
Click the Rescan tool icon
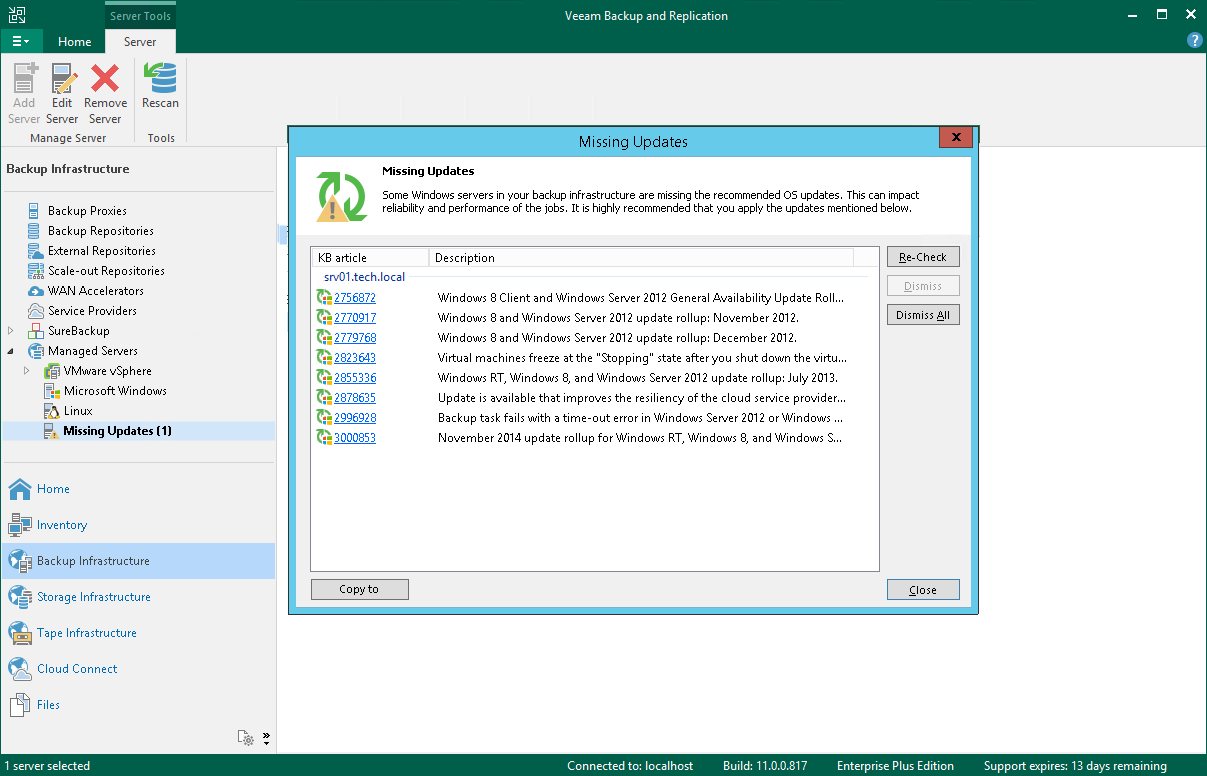click(x=160, y=79)
